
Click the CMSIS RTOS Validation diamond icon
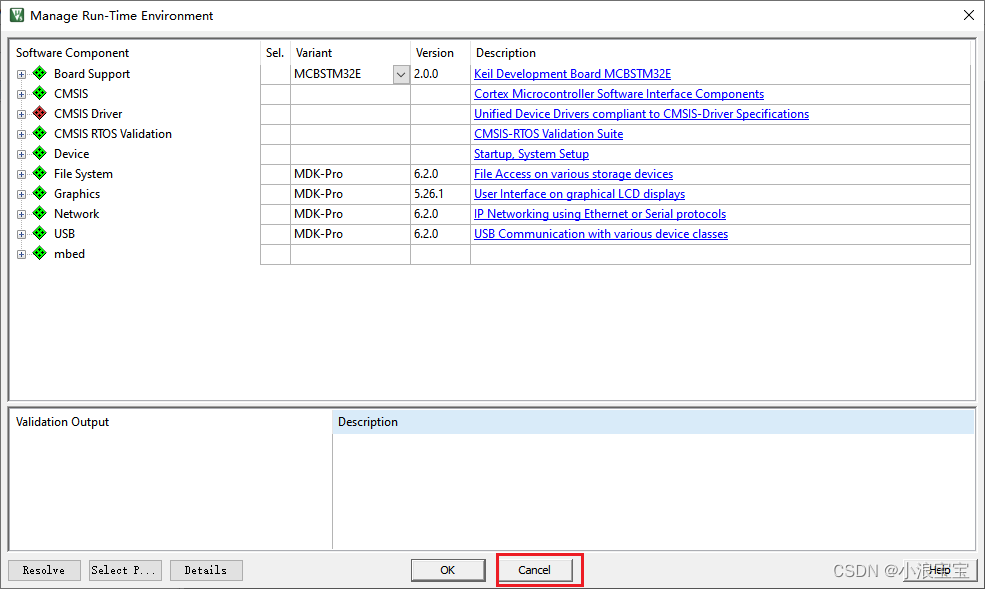[40, 134]
